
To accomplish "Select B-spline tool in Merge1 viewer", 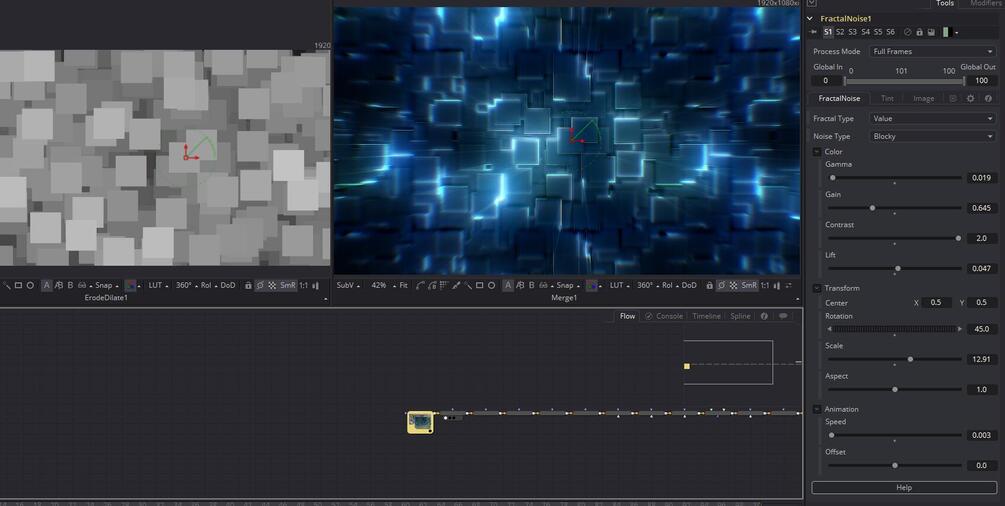I will pyautogui.click(x=432, y=285).
